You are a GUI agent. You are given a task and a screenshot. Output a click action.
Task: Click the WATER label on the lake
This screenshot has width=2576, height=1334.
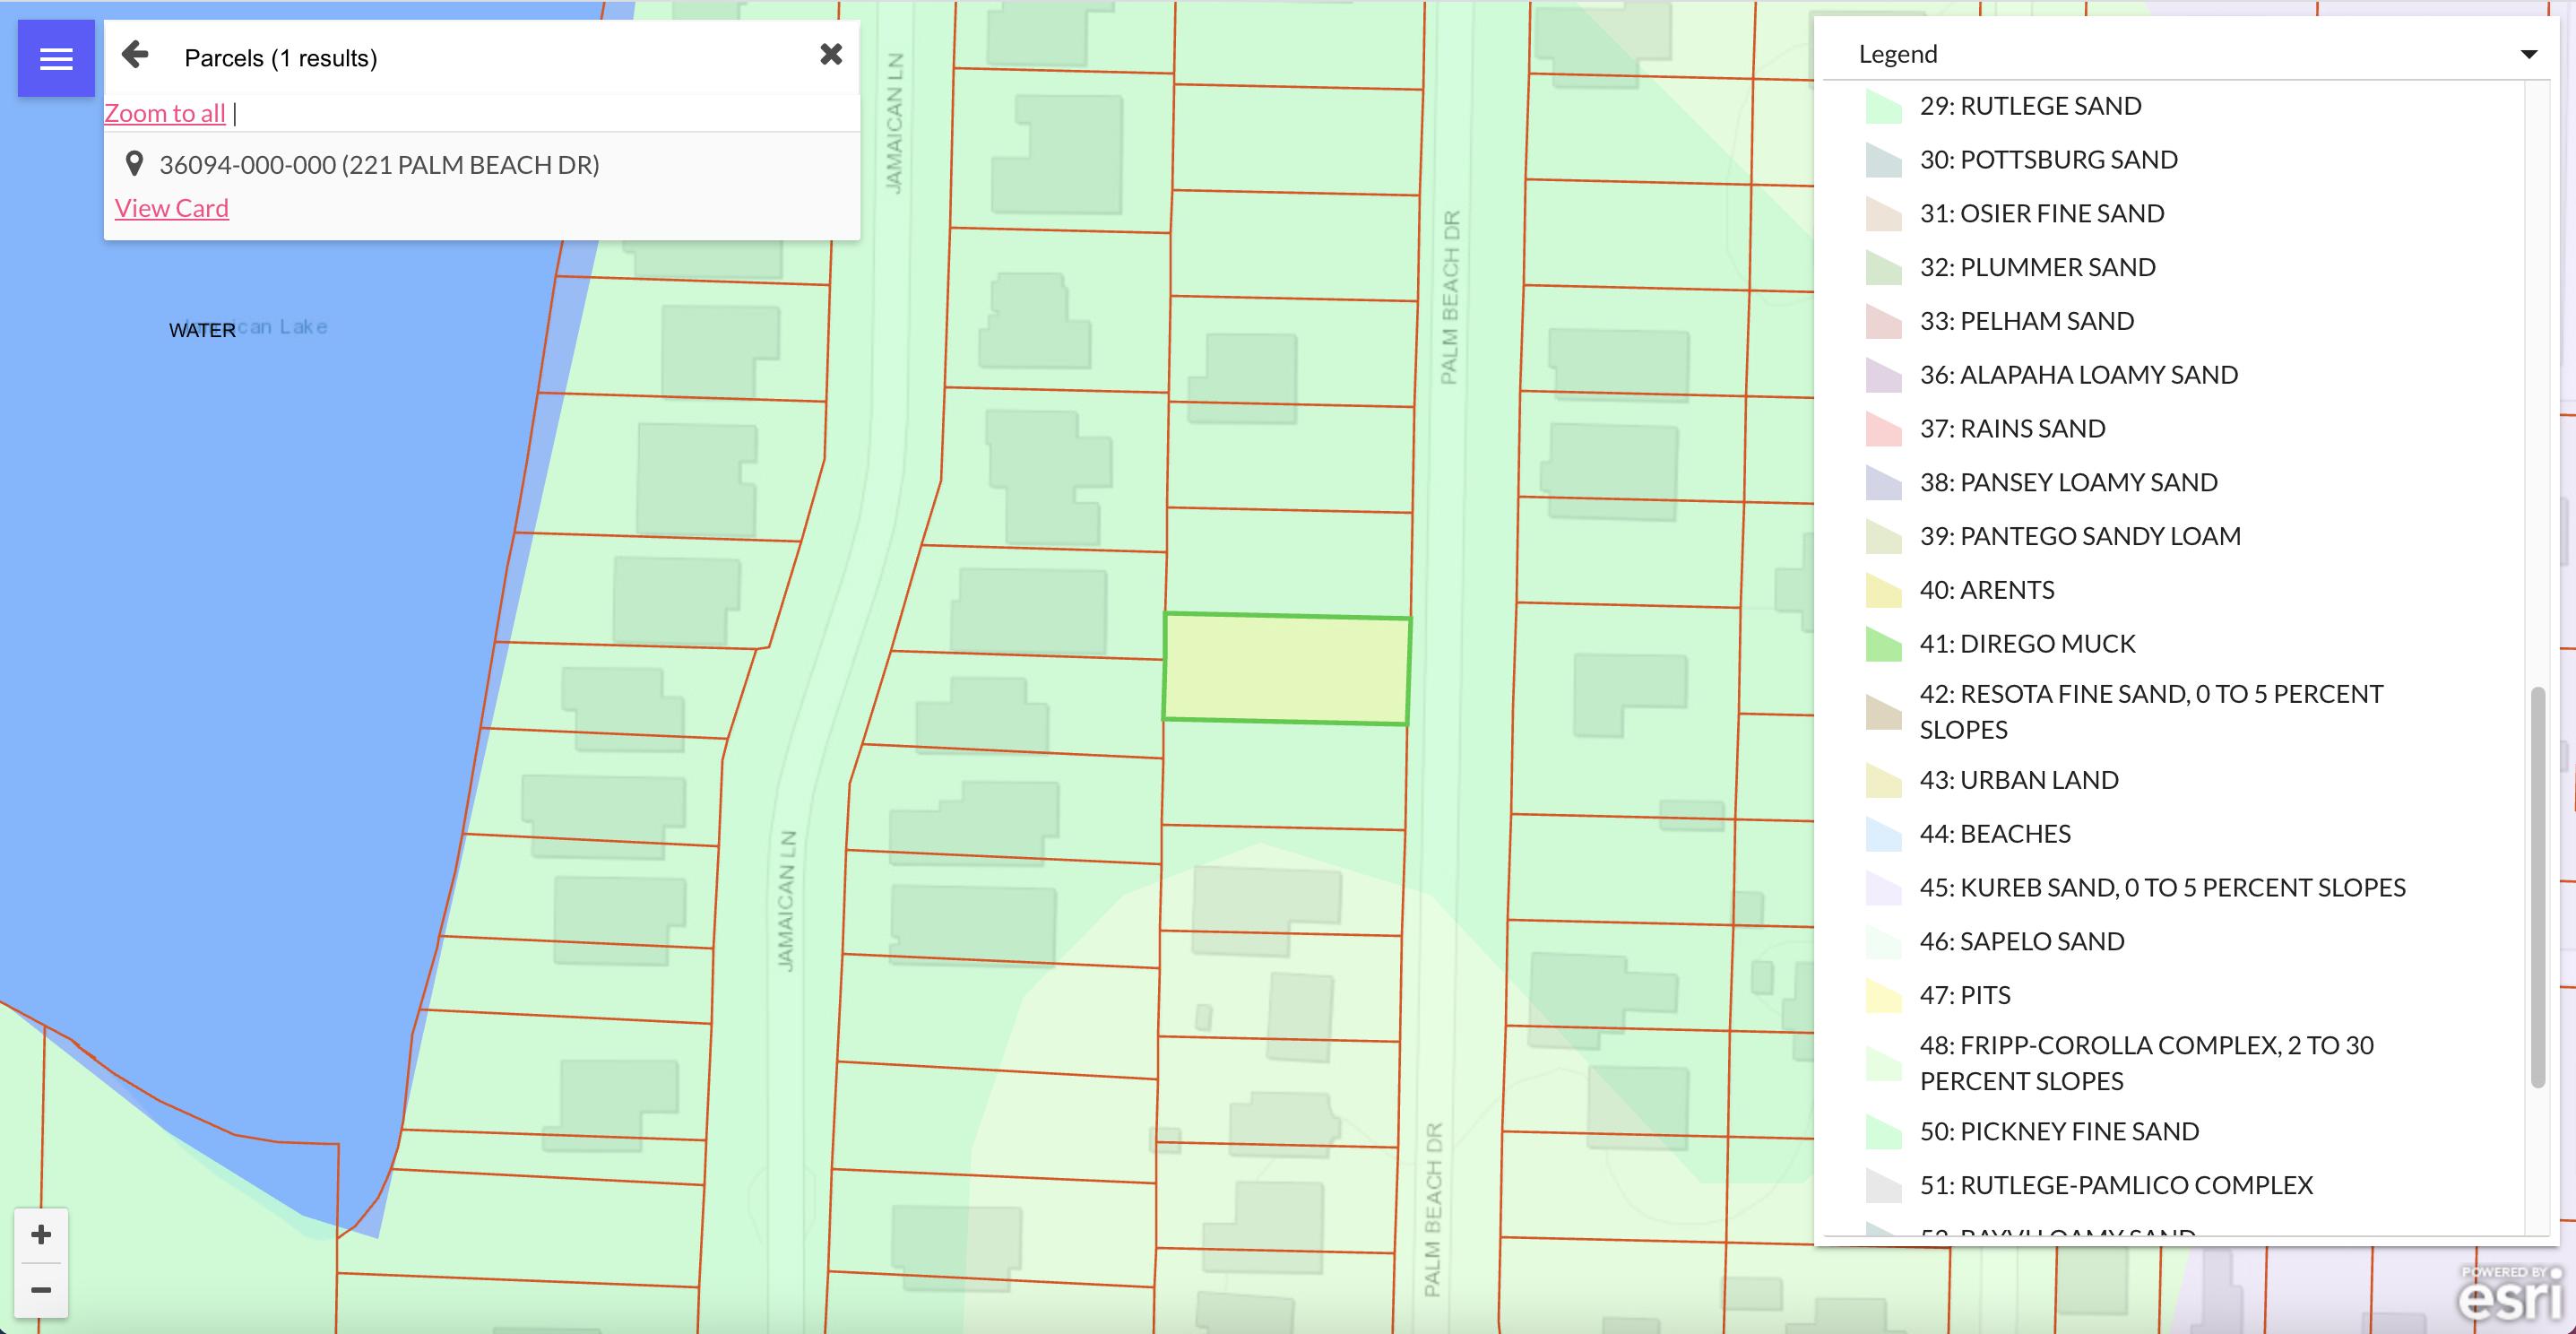coord(202,331)
